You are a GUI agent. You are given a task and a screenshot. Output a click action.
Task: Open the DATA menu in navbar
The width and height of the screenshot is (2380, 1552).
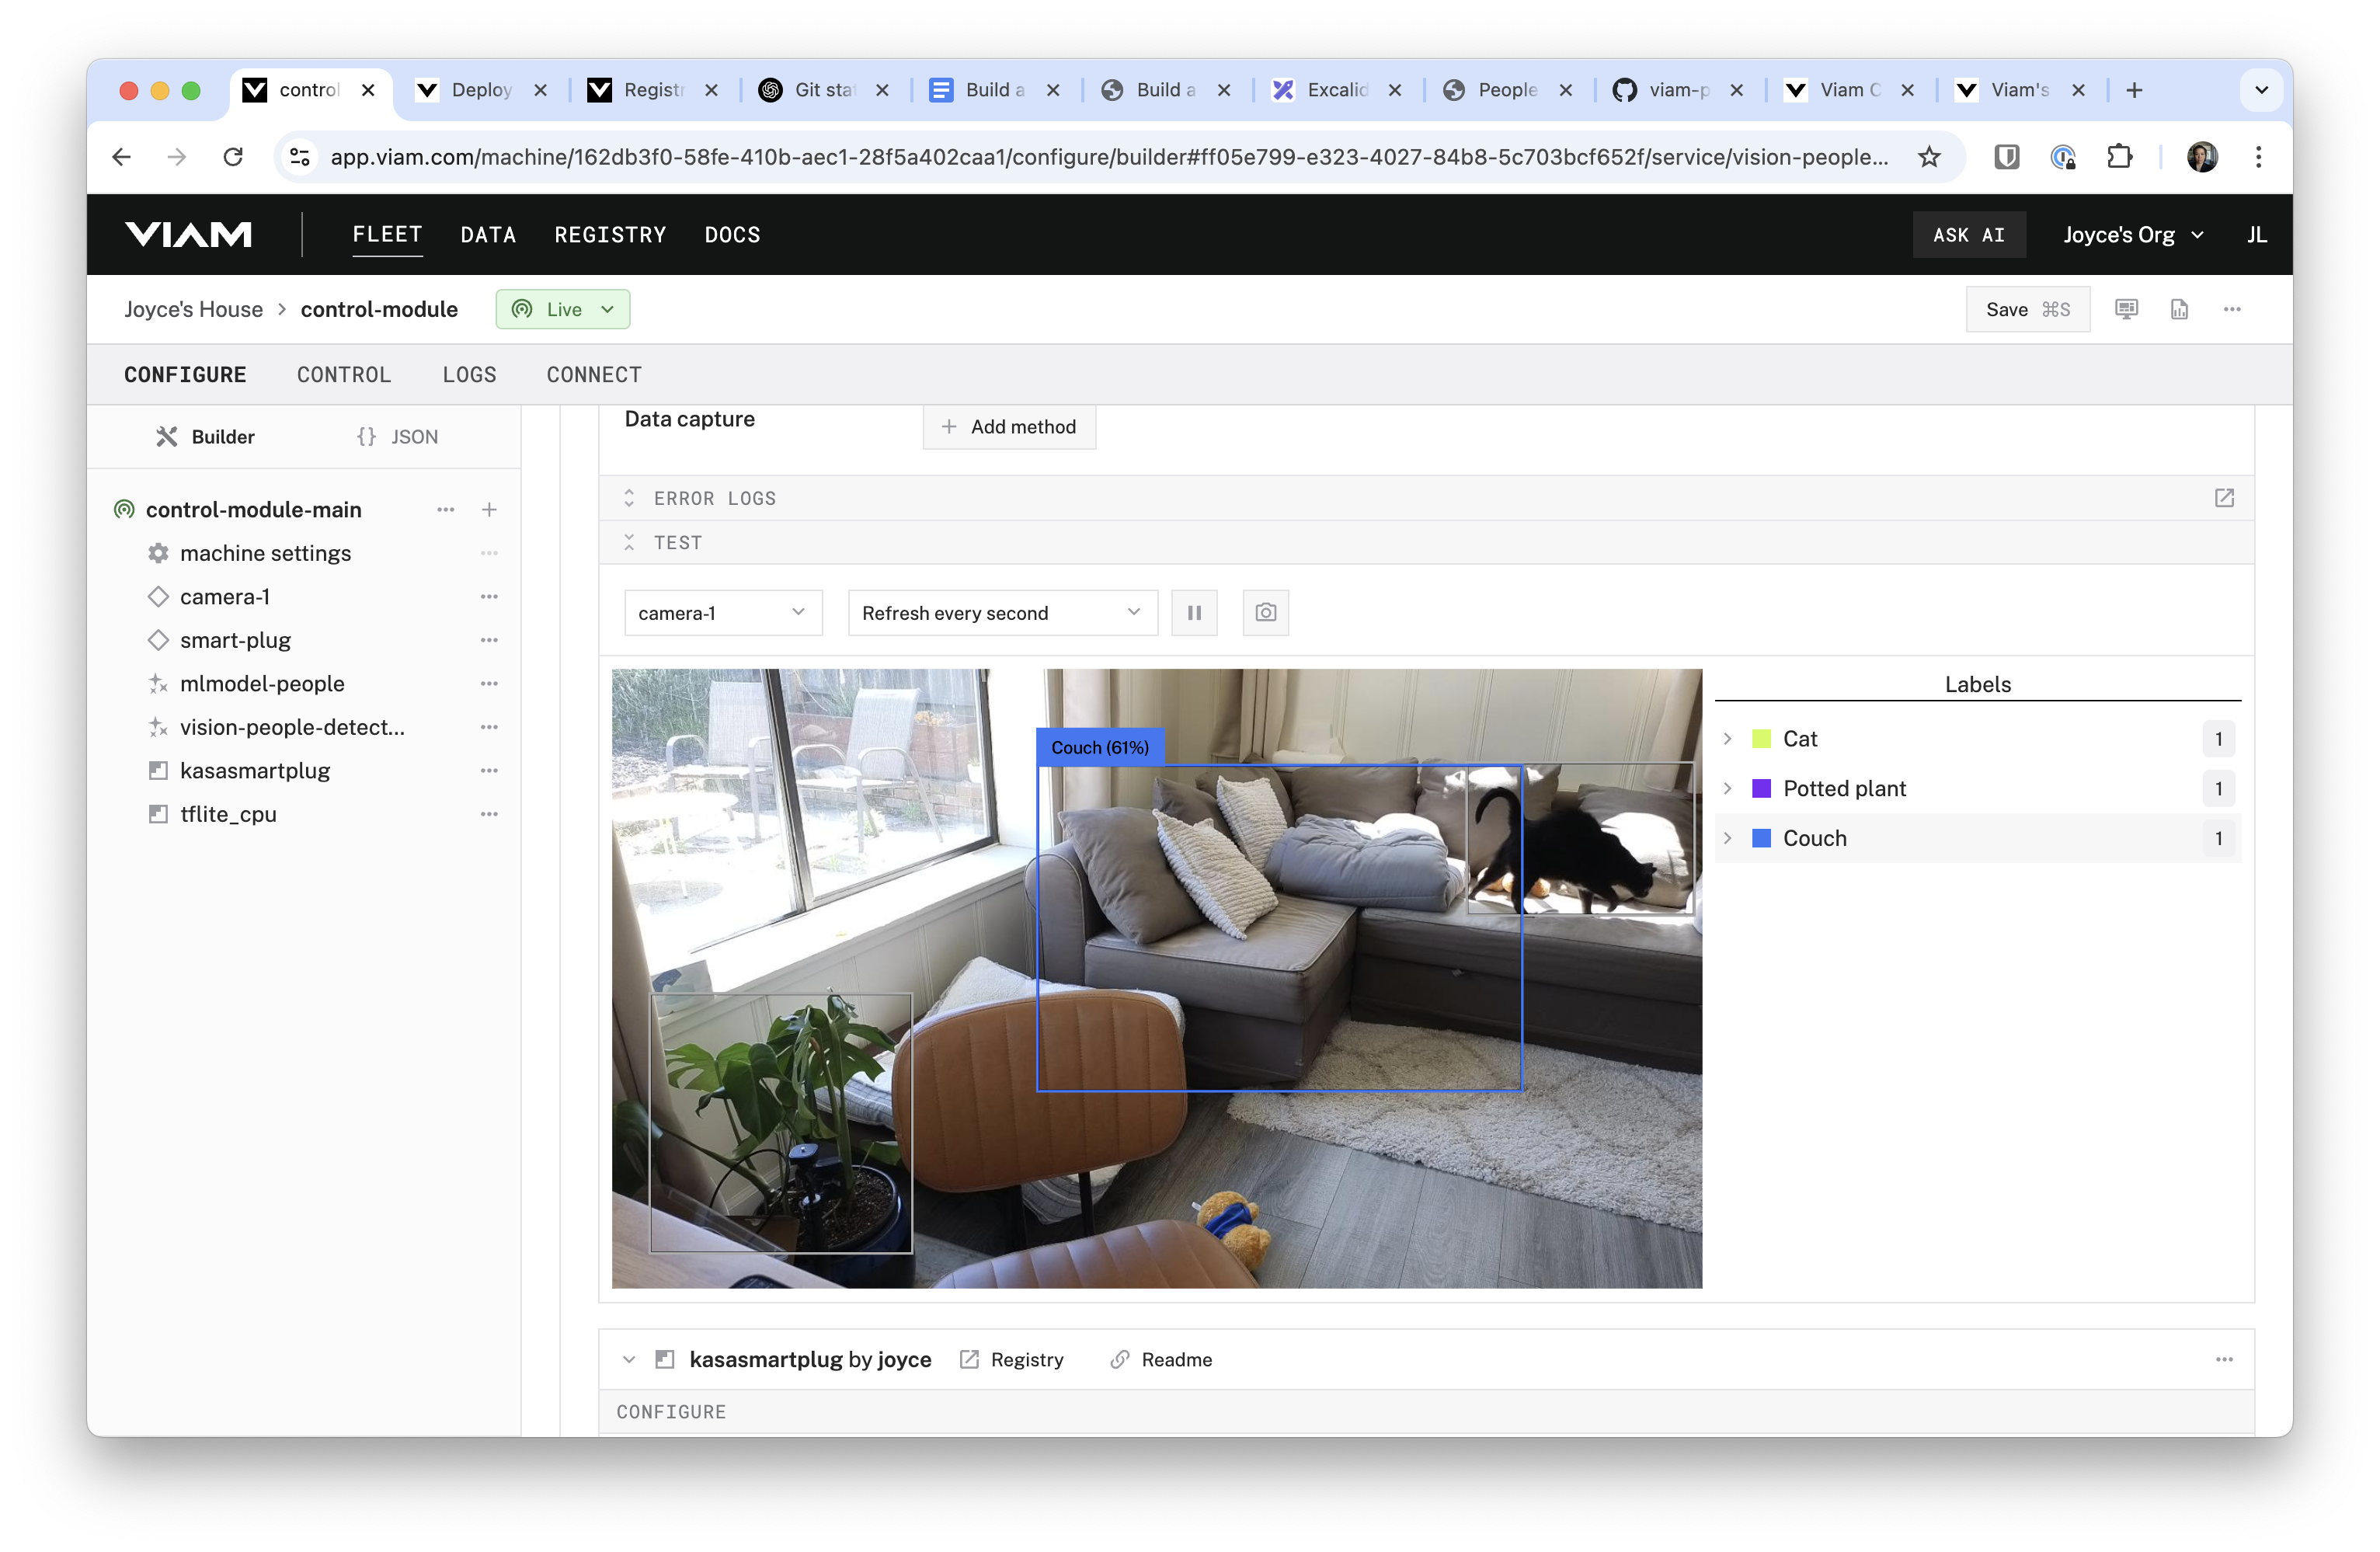[488, 235]
